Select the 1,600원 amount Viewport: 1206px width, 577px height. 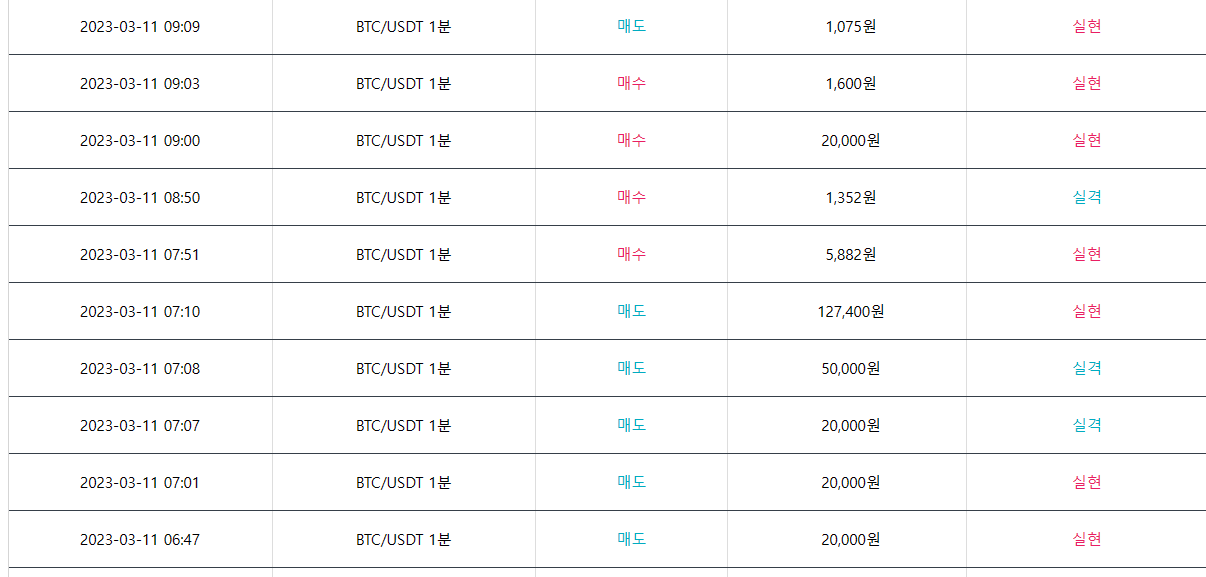tap(851, 83)
